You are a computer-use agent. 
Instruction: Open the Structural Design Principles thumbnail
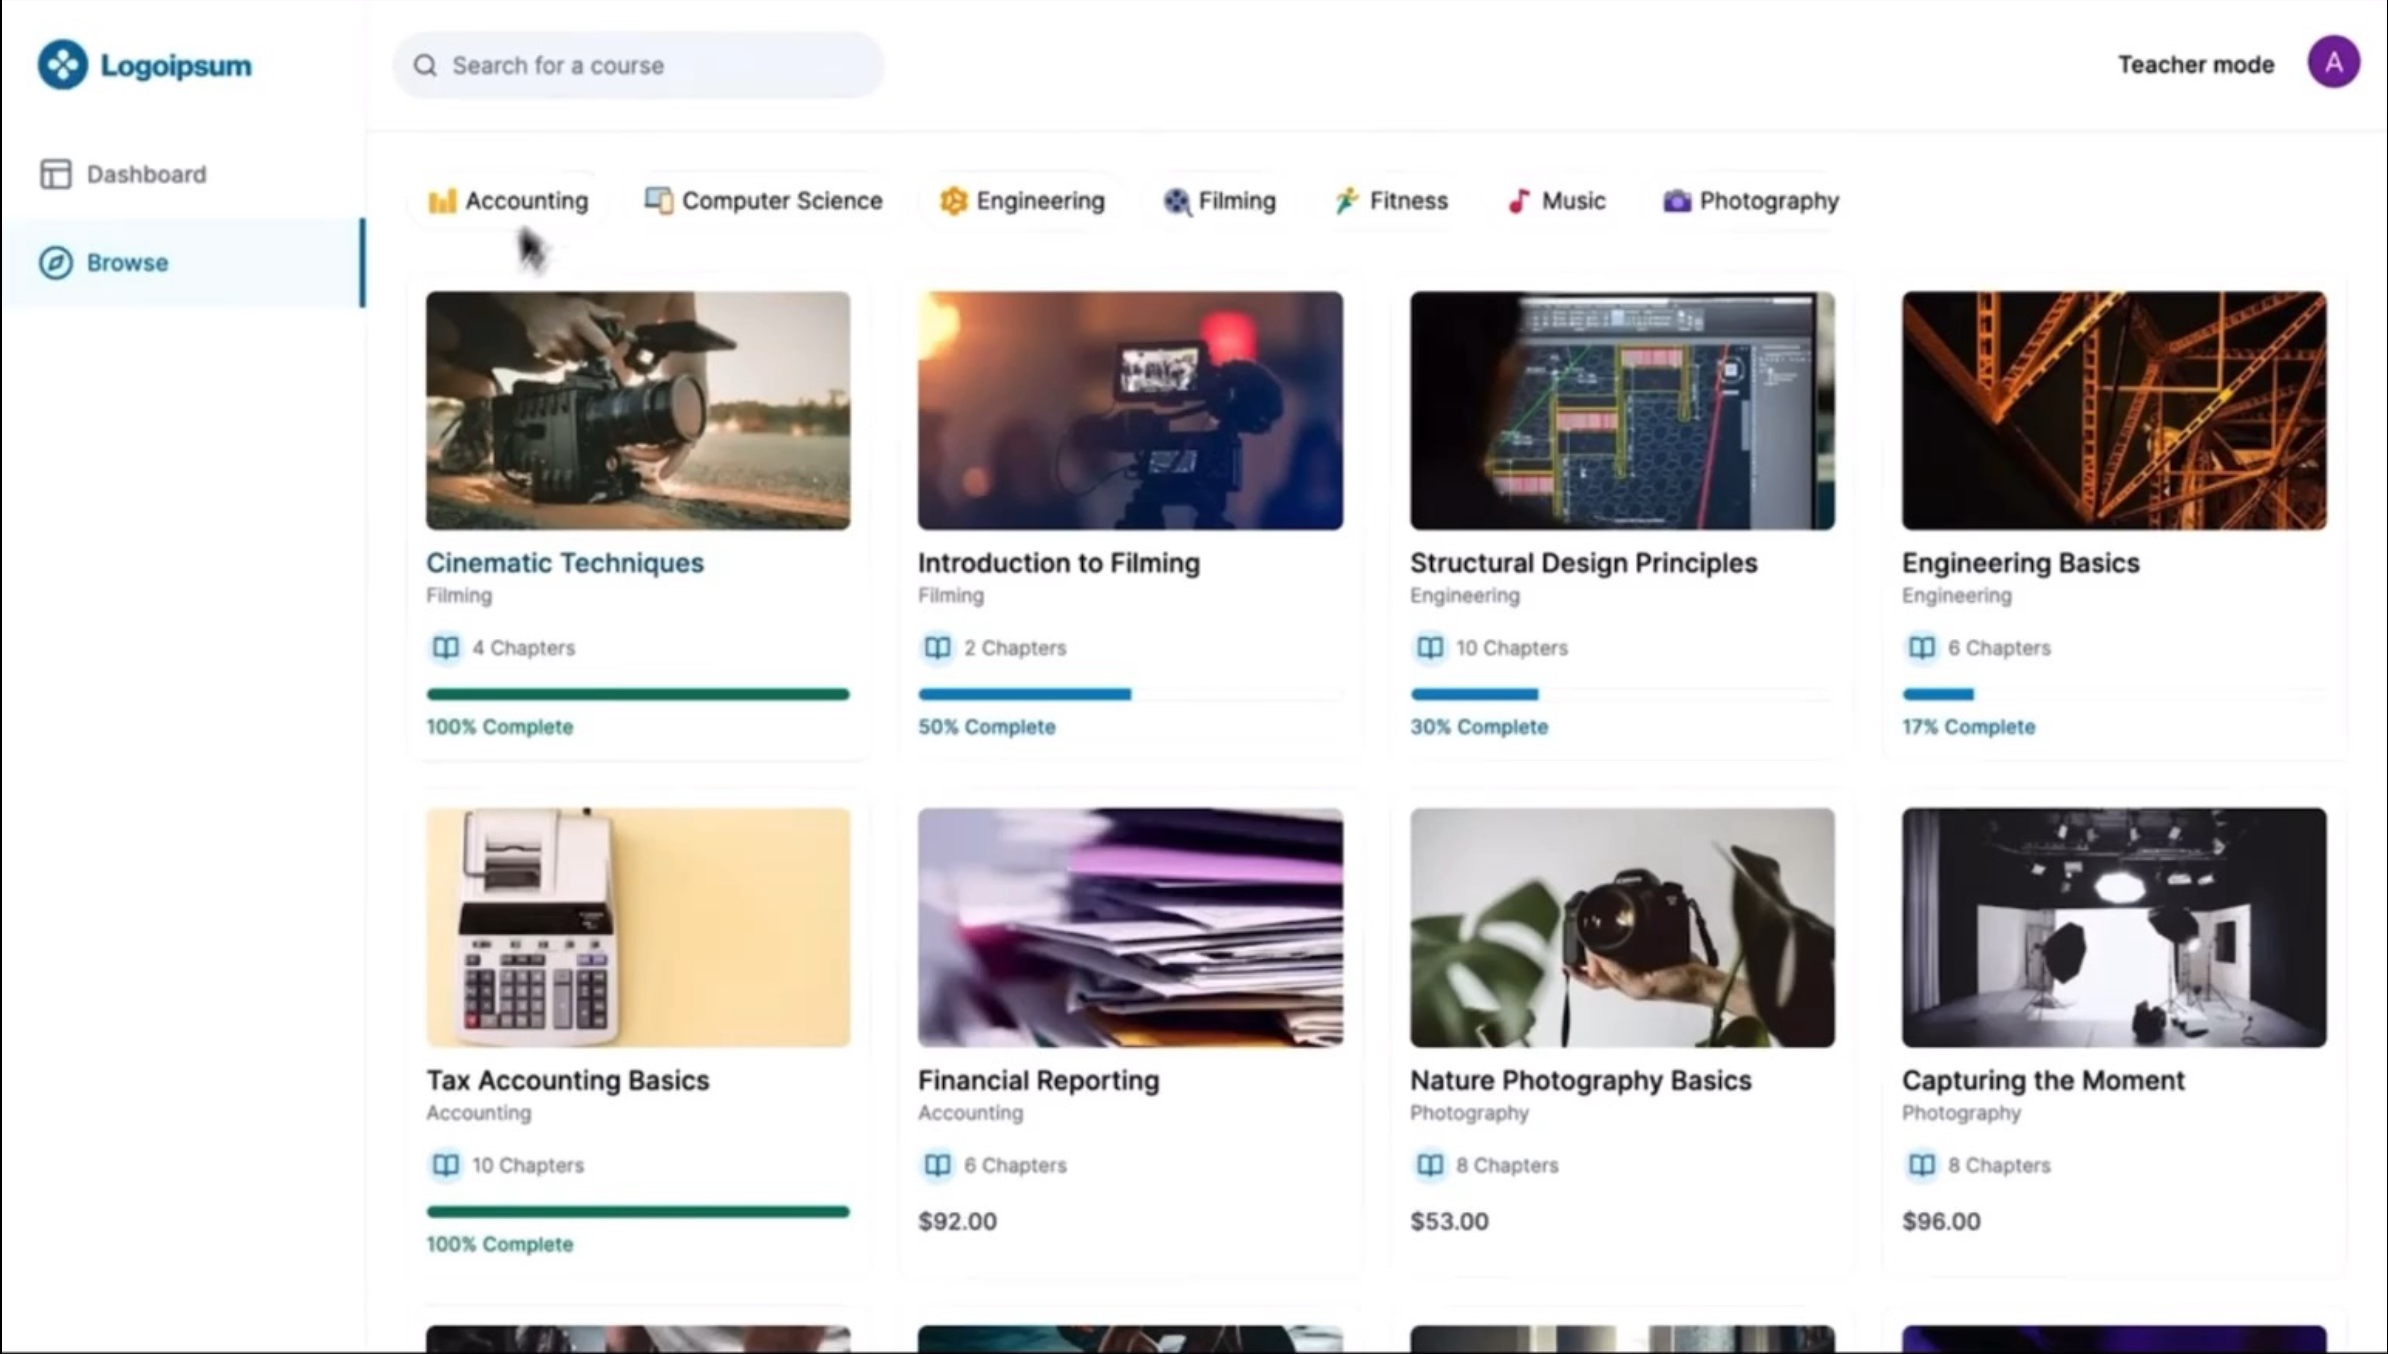pyautogui.click(x=1621, y=410)
